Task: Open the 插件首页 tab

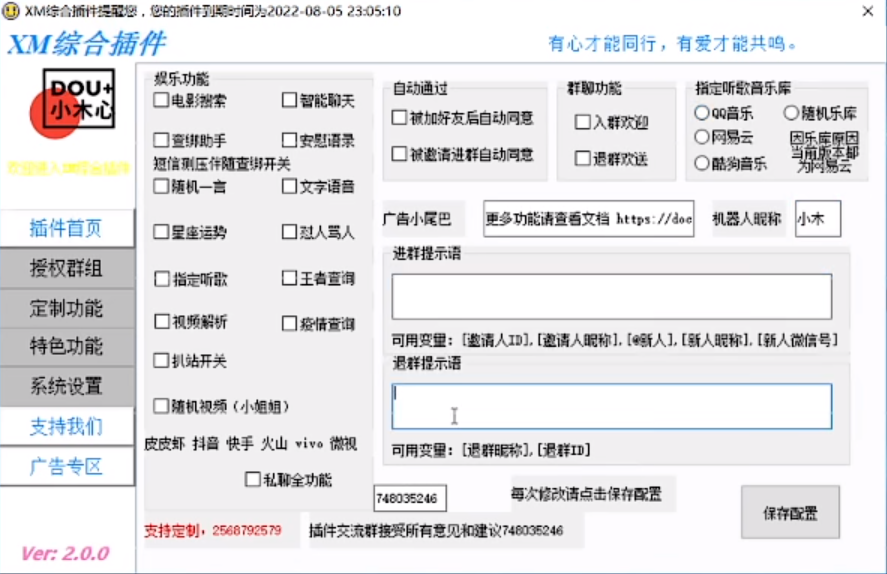Action: [x=66, y=228]
